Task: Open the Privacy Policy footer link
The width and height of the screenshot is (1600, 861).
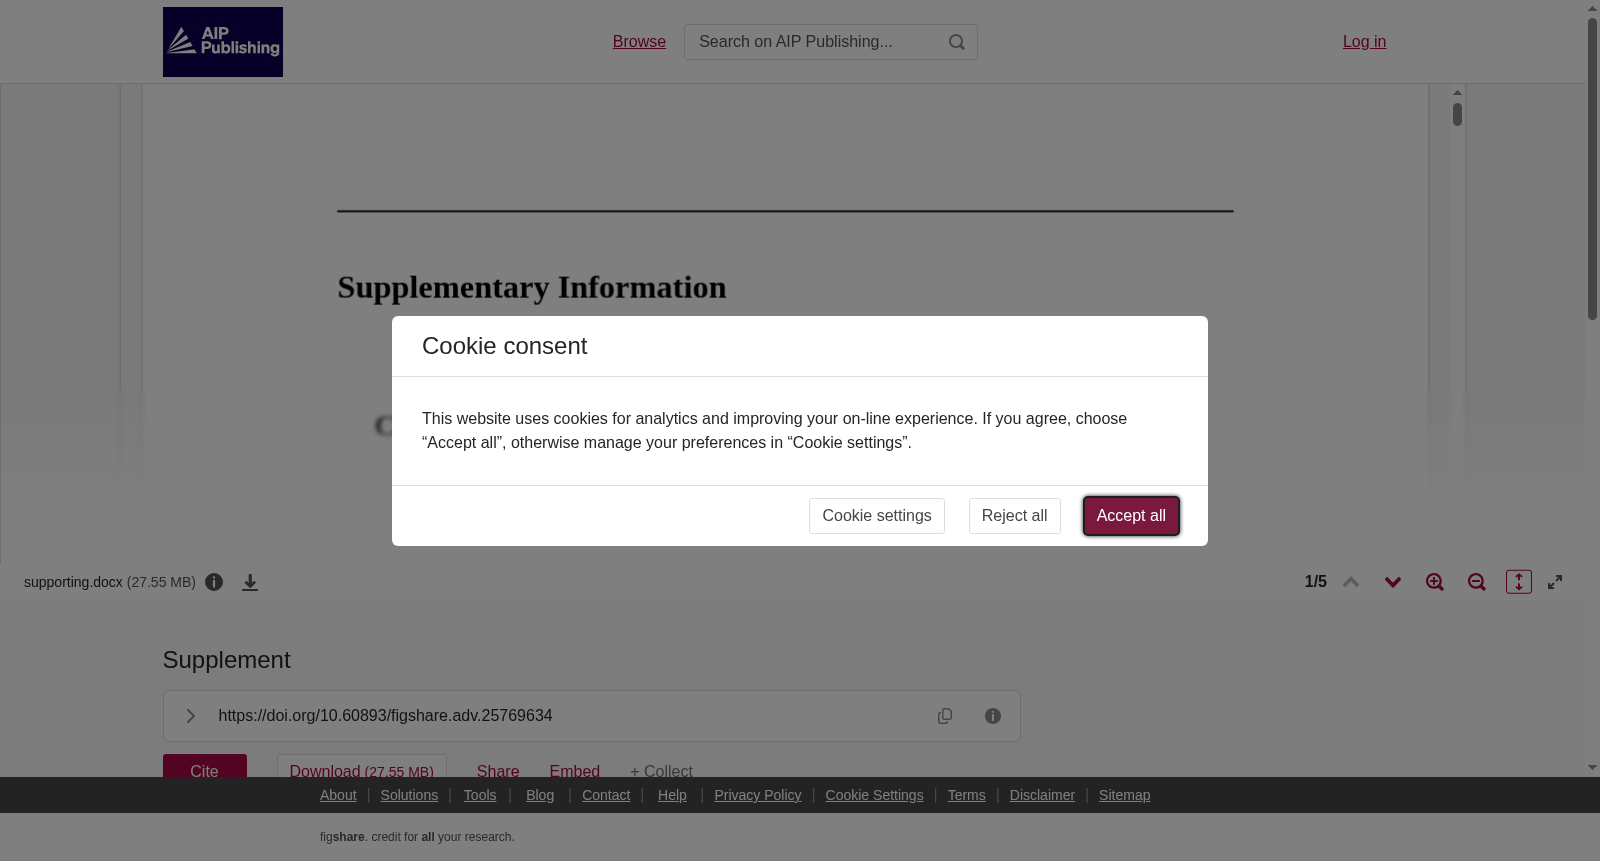Action: click(758, 795)
